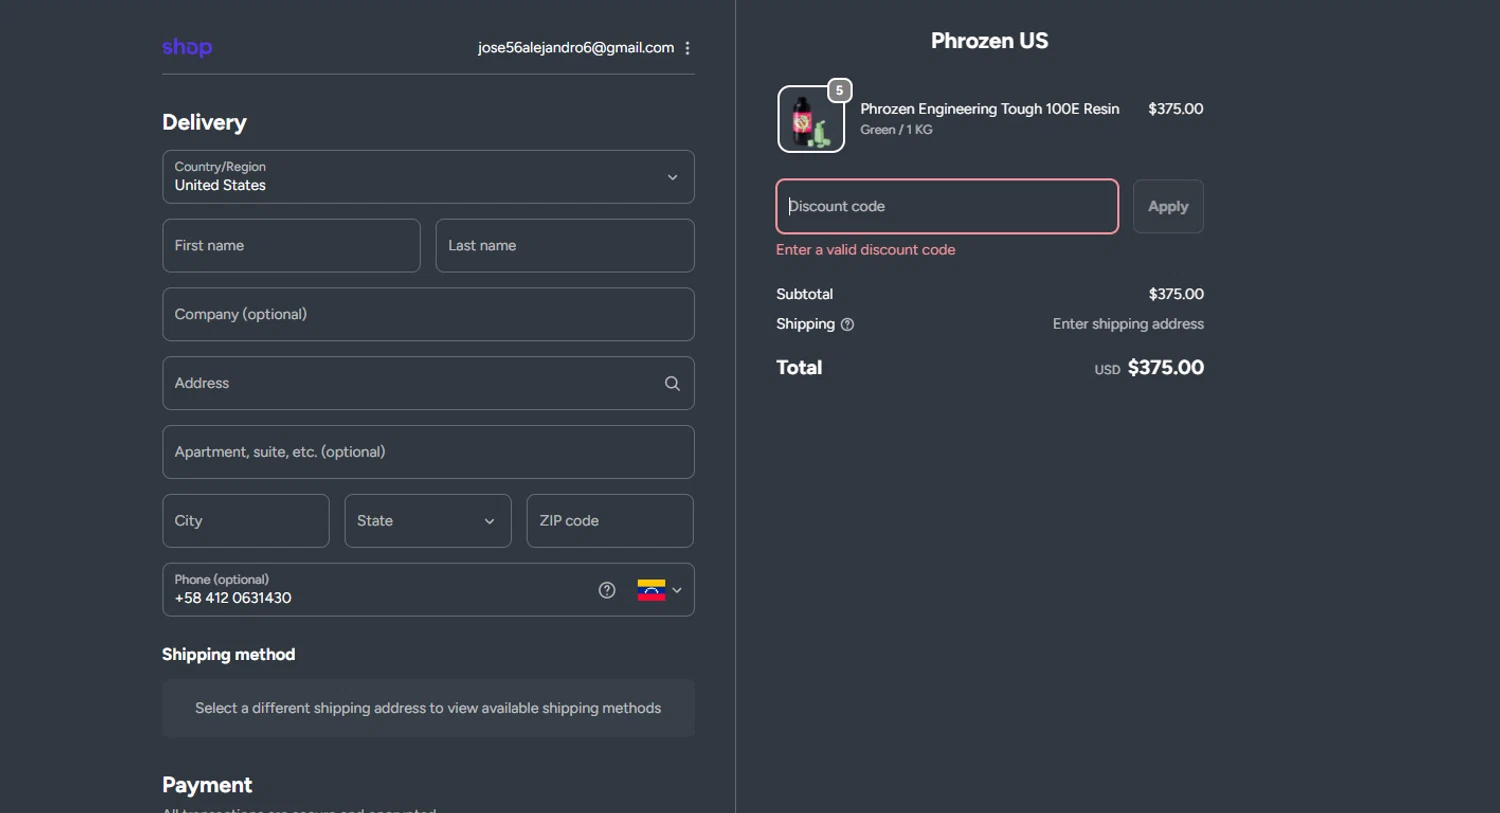Image resolution: width=1500 pixels, height=813 pixels.
Task: Click the Green / 1 KG variant text
Action: (896, 130)
